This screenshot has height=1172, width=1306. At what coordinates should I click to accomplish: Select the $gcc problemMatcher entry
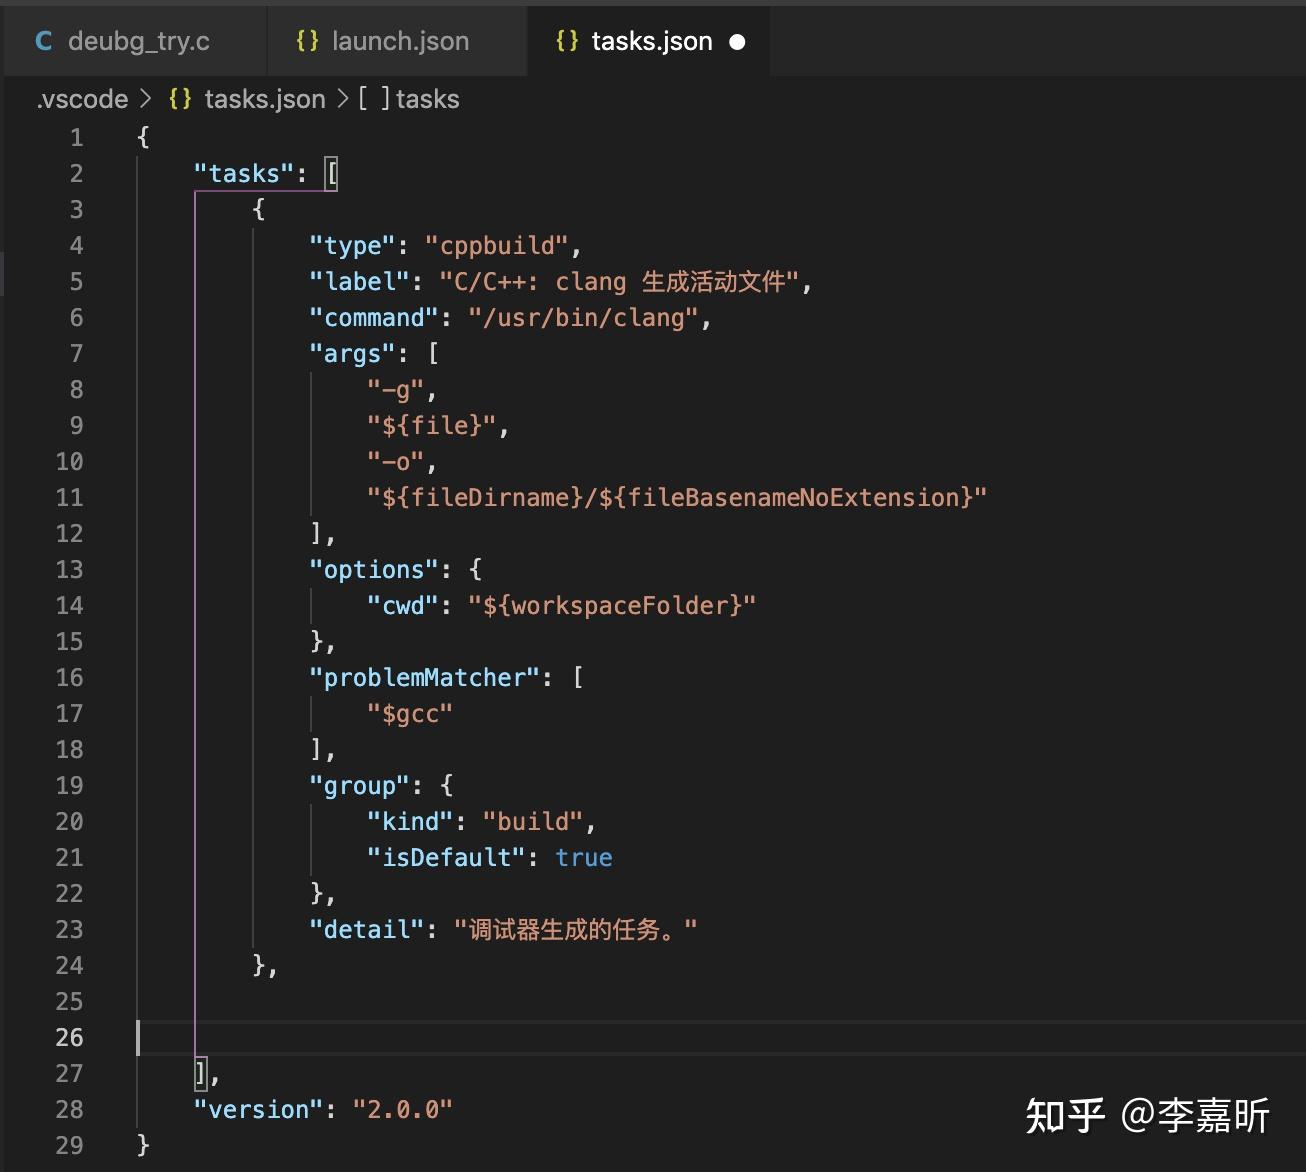click(410, 713)
